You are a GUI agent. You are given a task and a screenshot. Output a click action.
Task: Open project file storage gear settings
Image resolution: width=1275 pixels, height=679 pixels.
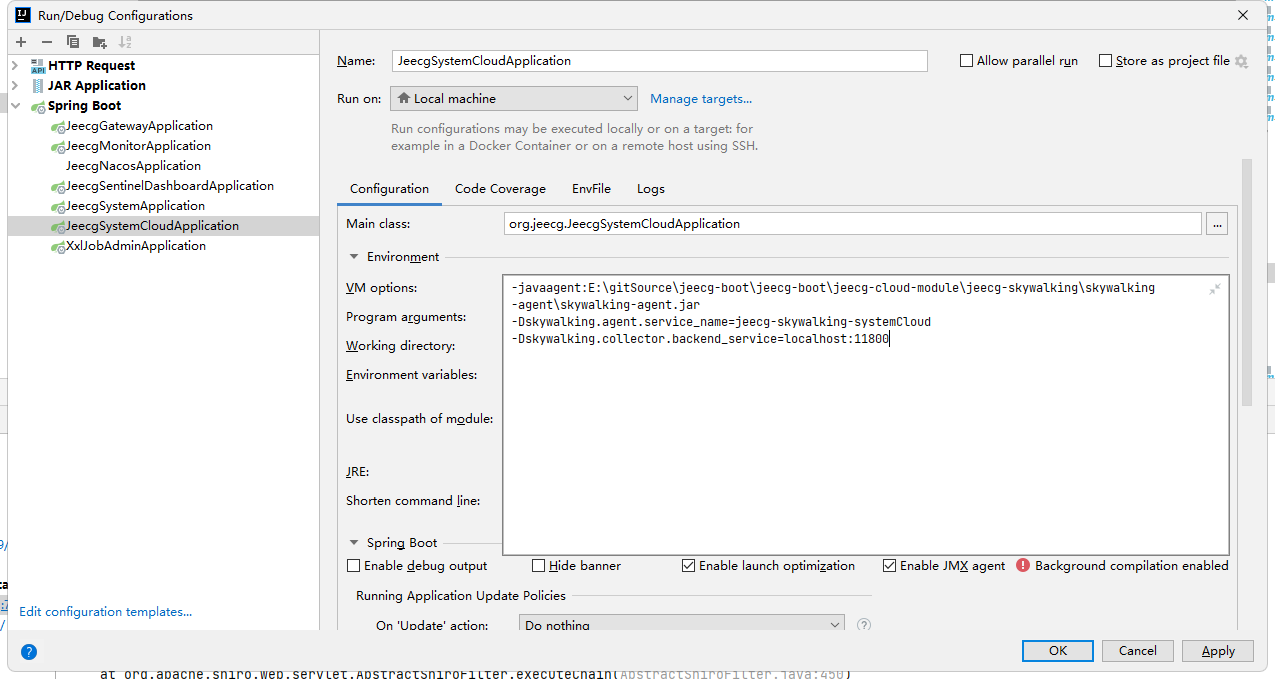[1241, 61]
